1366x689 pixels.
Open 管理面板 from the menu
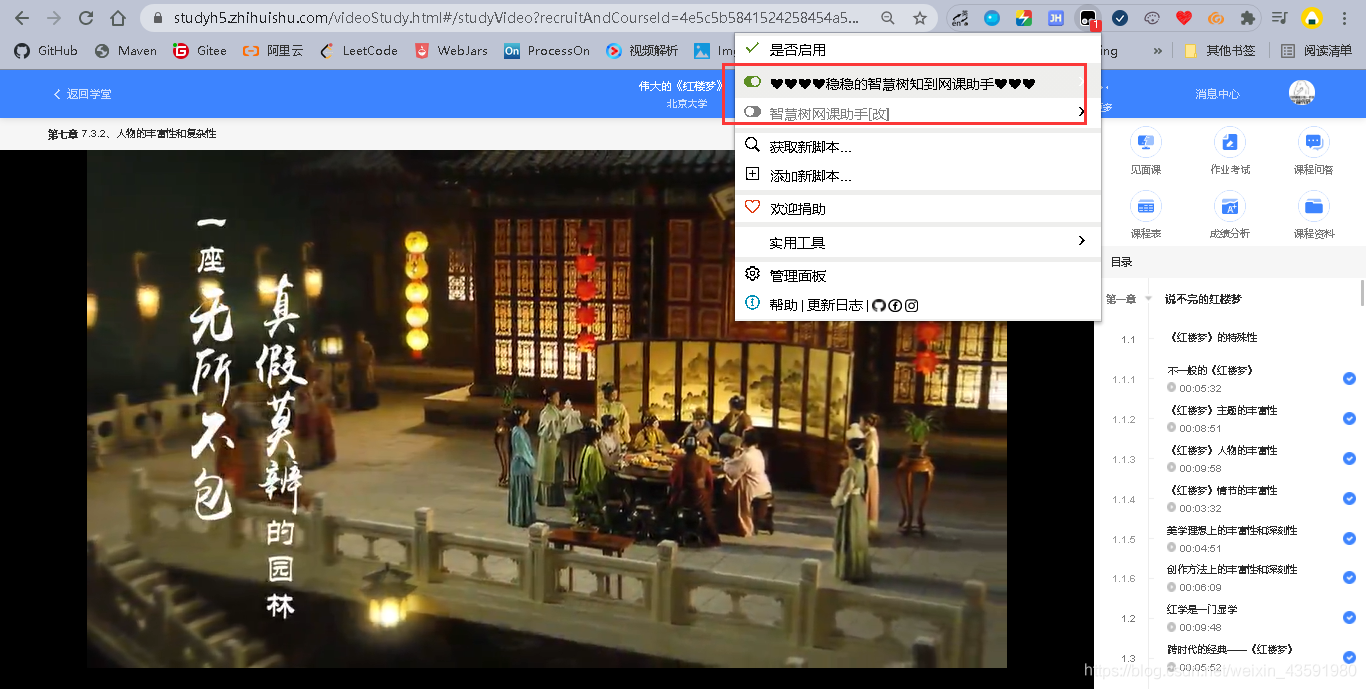pos(918,275)
